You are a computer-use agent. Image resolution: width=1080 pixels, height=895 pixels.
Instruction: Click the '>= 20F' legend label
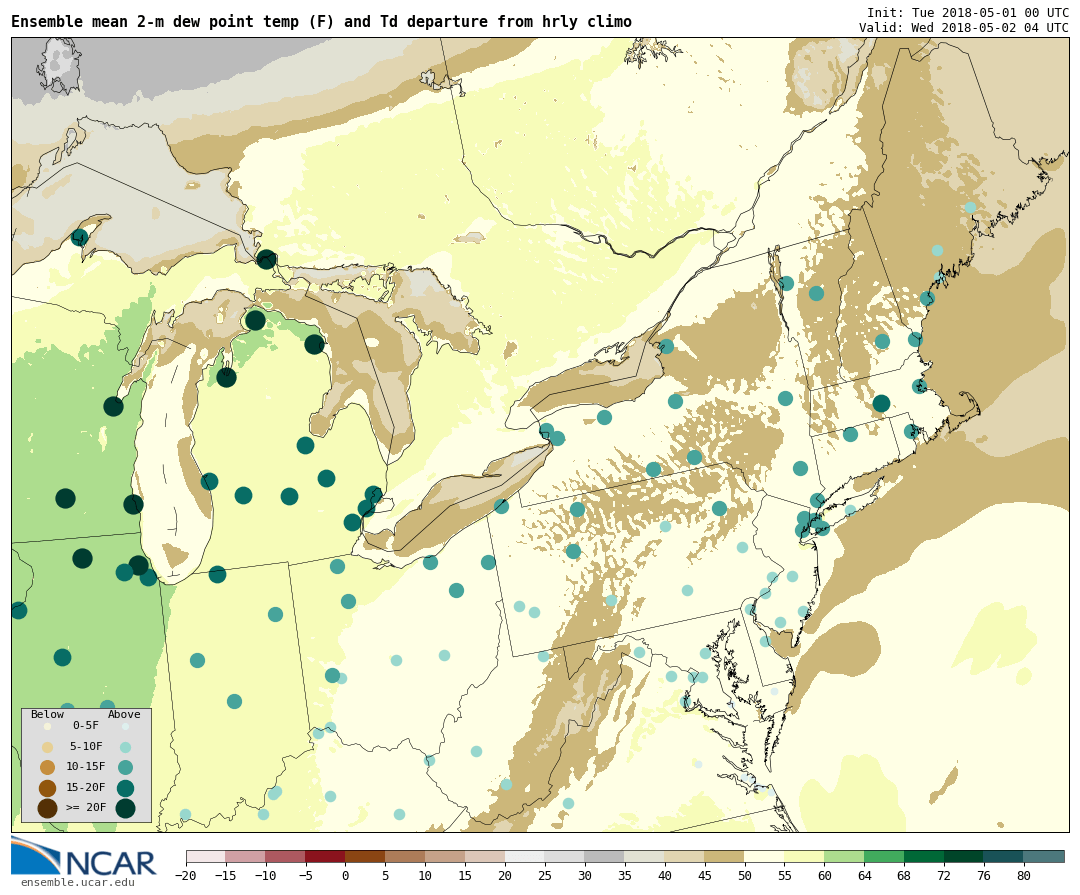86,807
